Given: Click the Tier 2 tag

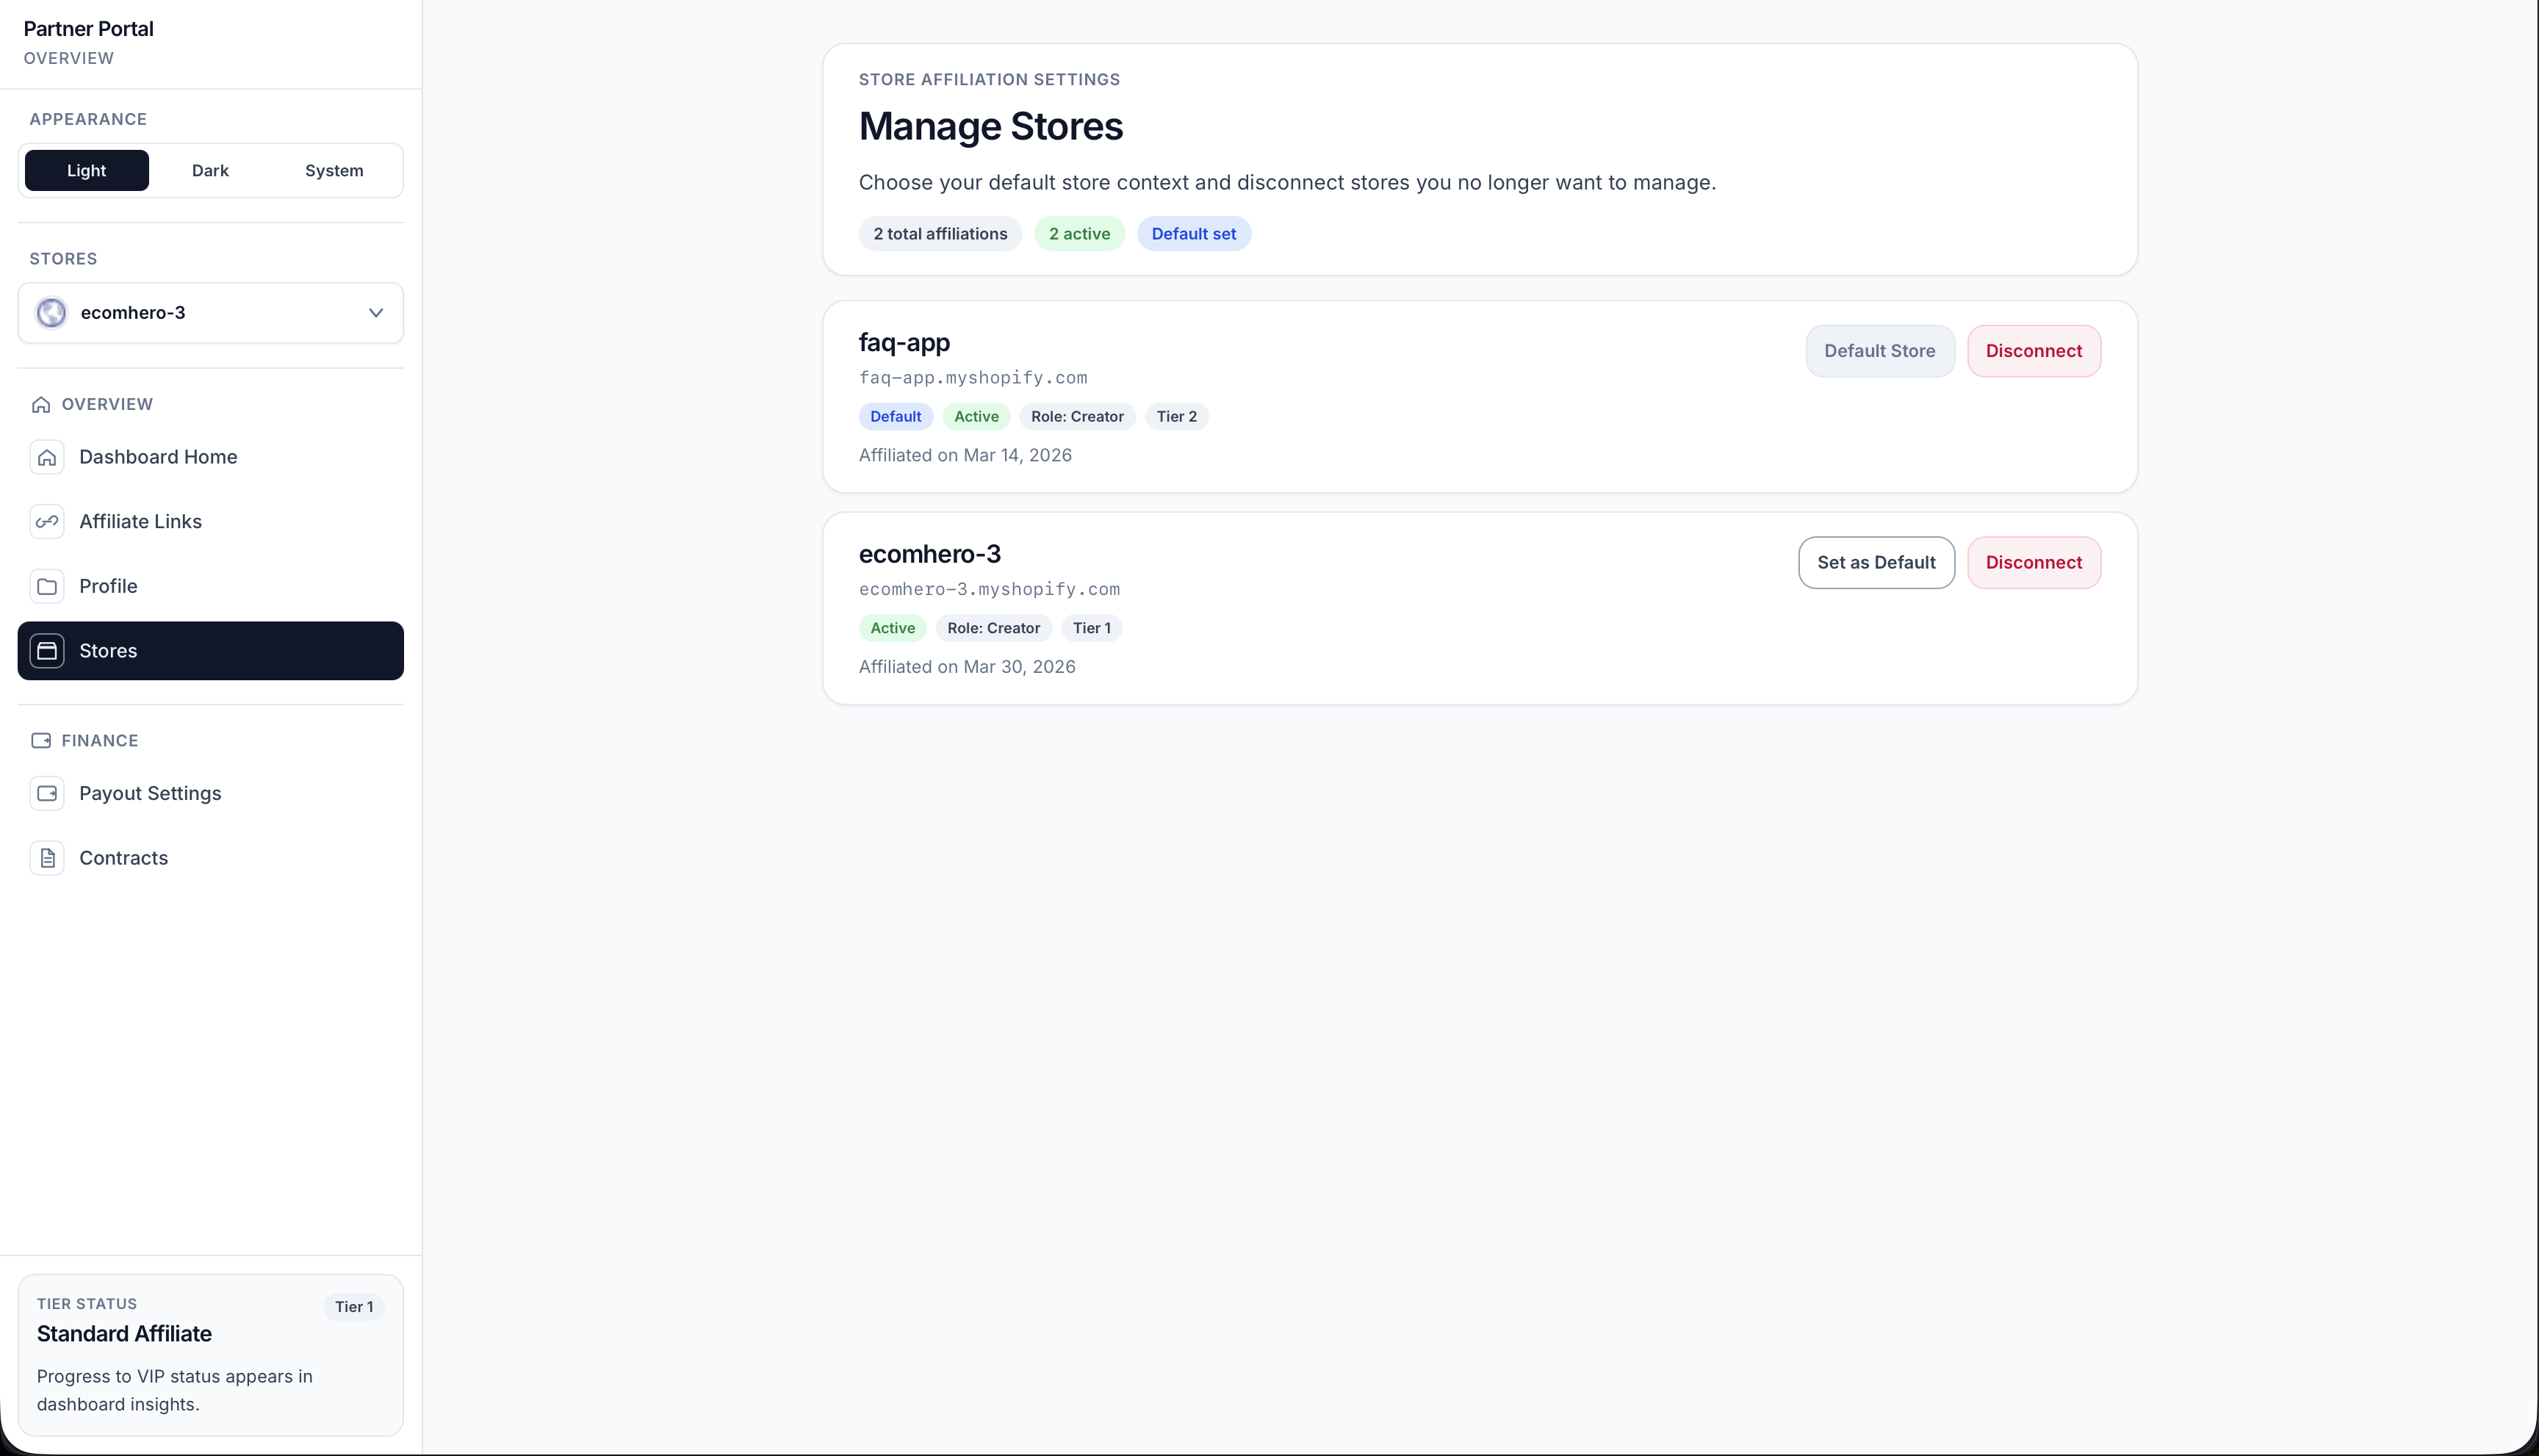Looking at the screenshot, I should [1177, 417].
